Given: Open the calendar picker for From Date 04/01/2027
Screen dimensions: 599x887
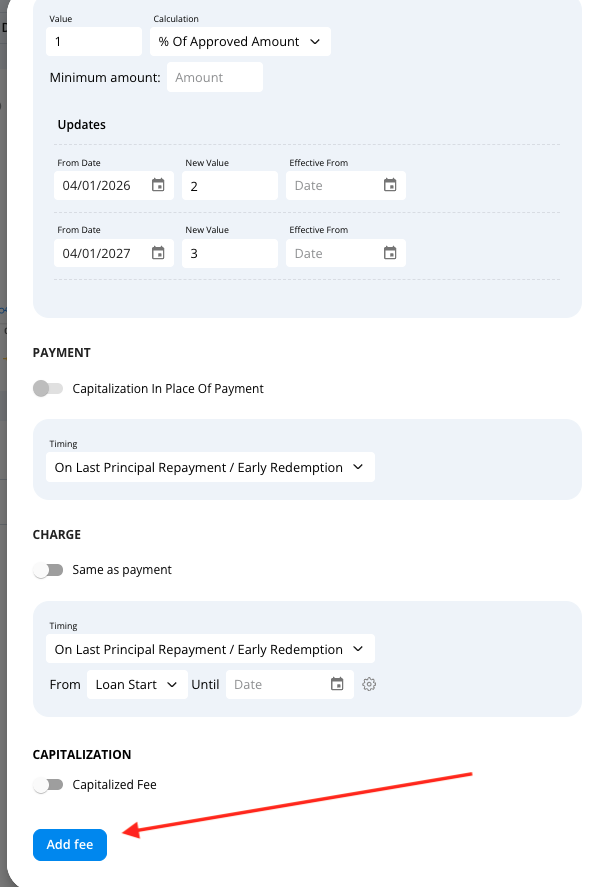Looking at the screenshot, I should (158, 253).
